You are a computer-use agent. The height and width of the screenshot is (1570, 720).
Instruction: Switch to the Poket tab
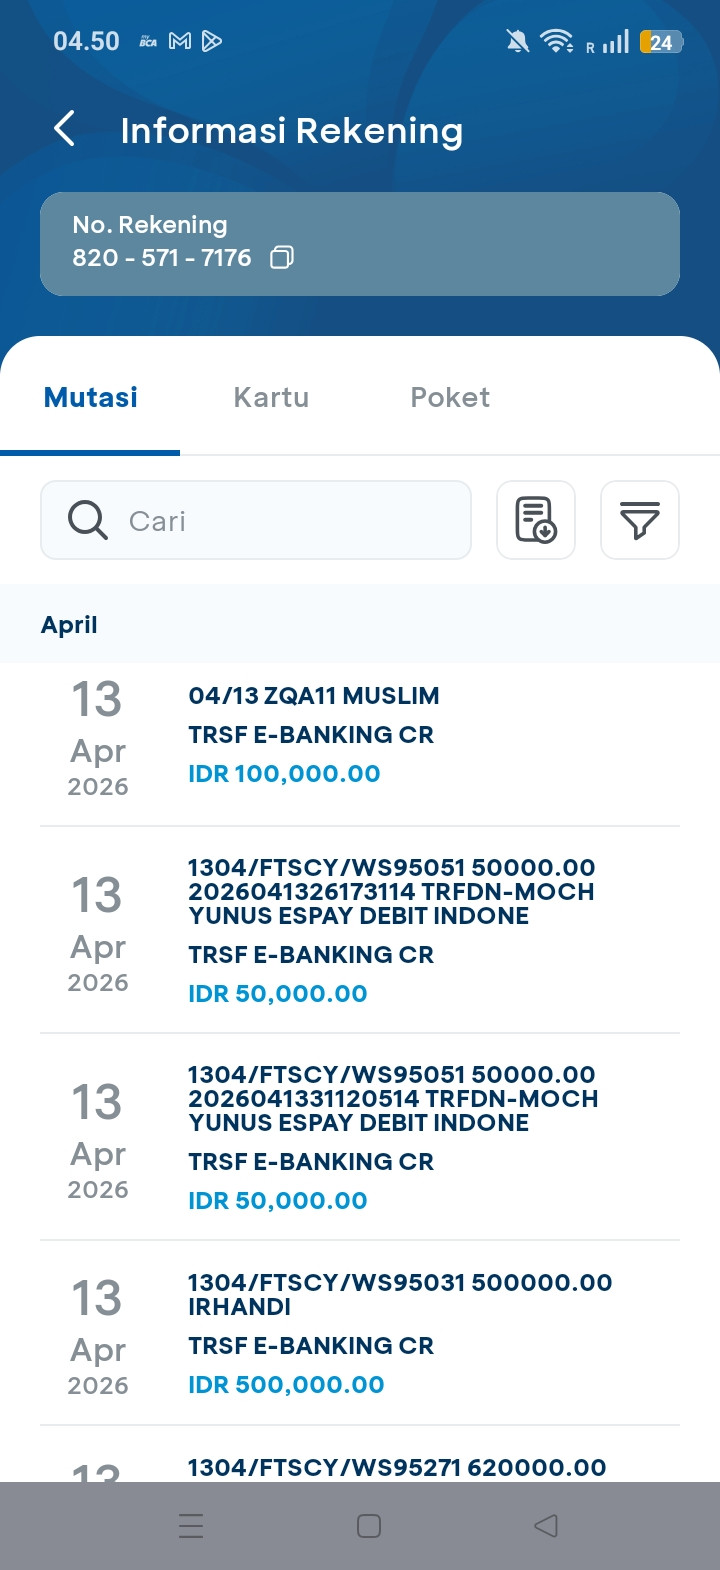450,397
